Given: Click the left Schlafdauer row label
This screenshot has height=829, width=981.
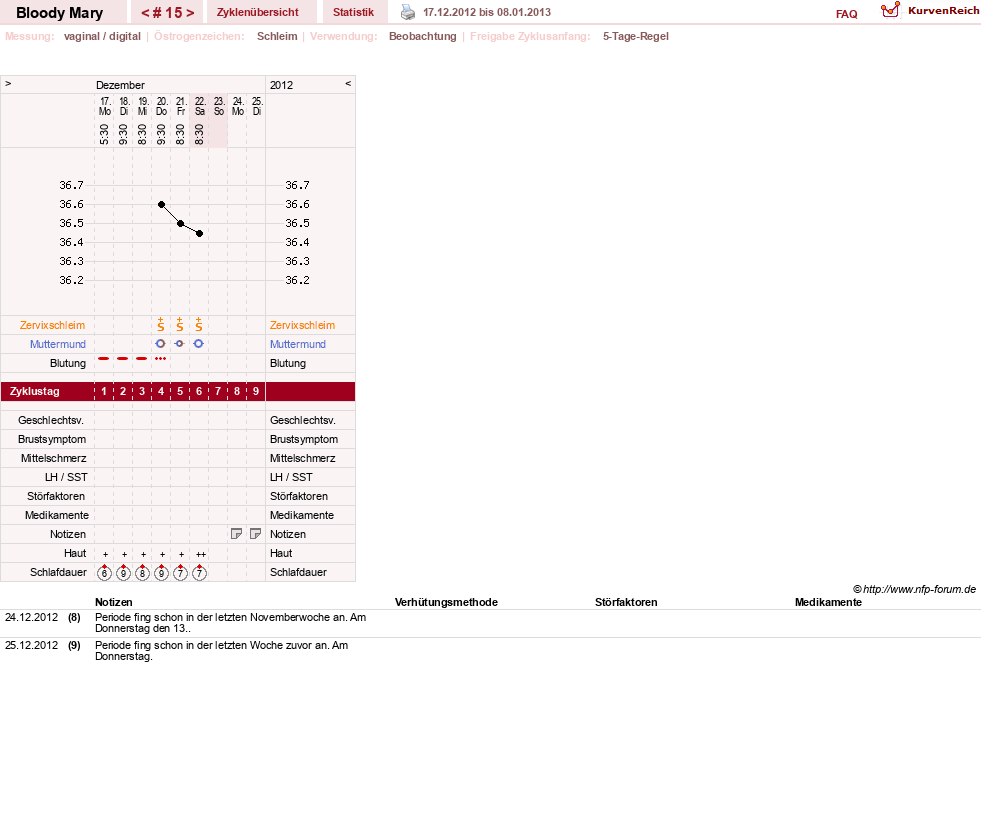Looking at the screenshot, I should (58, 572).
